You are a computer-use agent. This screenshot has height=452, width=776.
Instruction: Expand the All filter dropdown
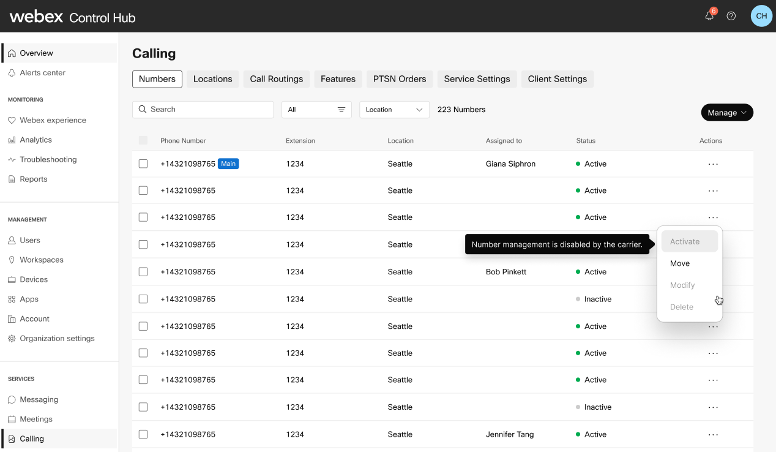pyautogui.click(x=316, y=110)
